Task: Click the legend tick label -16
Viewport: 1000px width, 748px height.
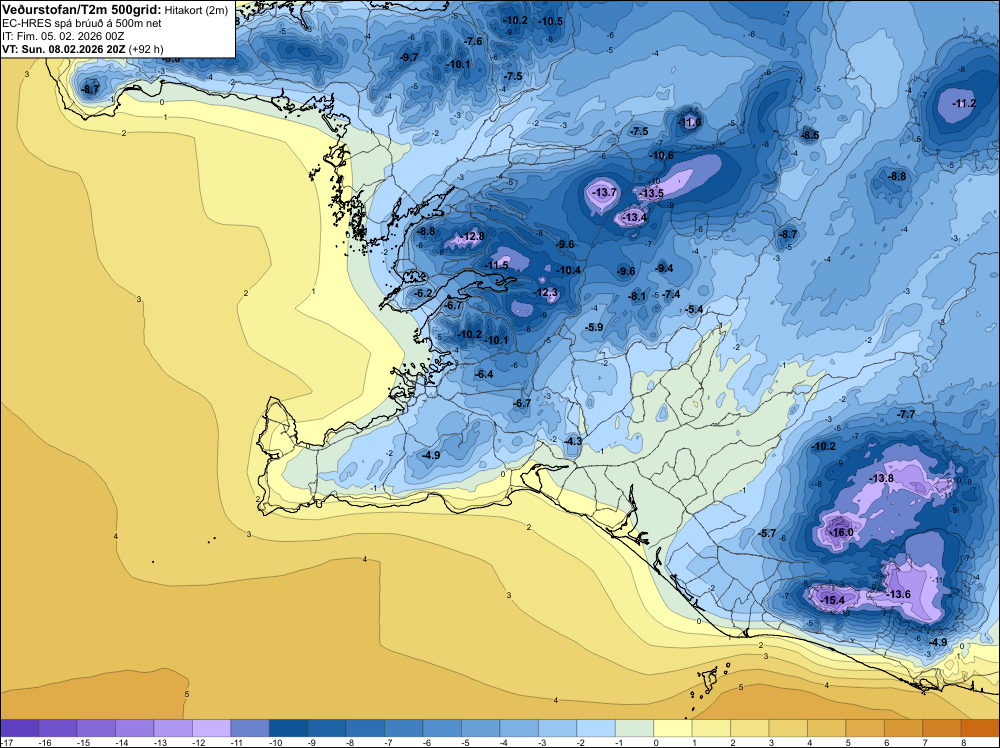Action: 45,743
